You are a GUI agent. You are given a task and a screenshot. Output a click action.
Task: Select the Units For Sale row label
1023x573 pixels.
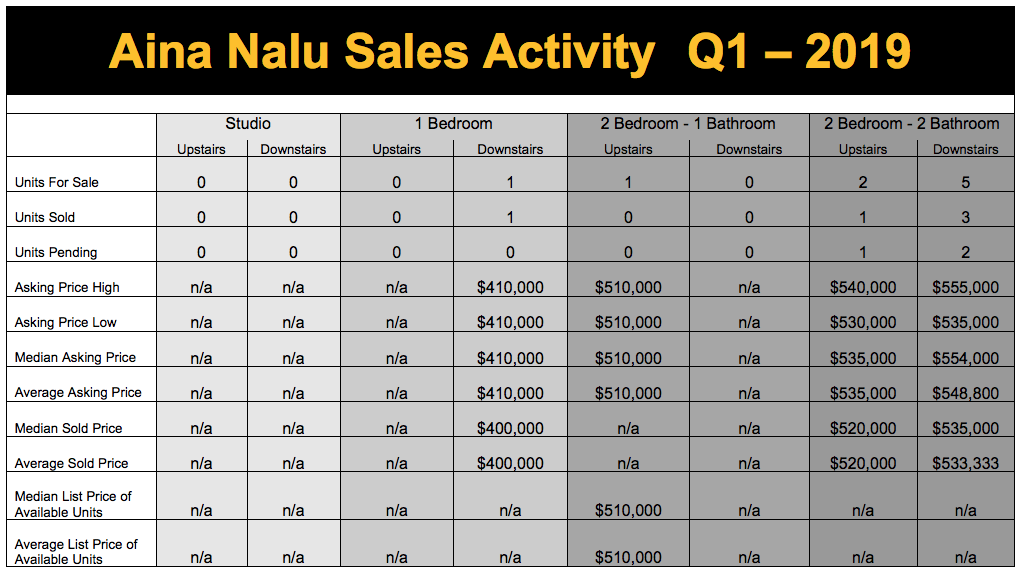click(57, 183)
